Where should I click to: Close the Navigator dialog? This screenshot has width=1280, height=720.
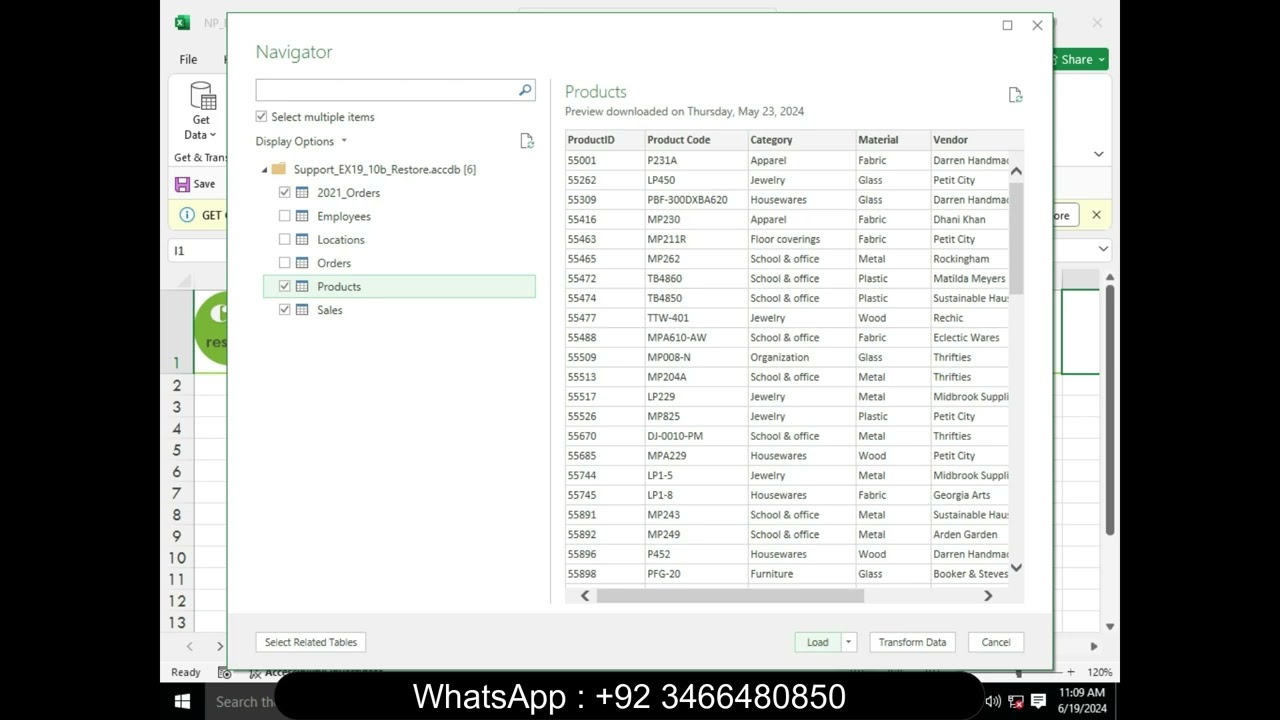[x=1037, y=25]
